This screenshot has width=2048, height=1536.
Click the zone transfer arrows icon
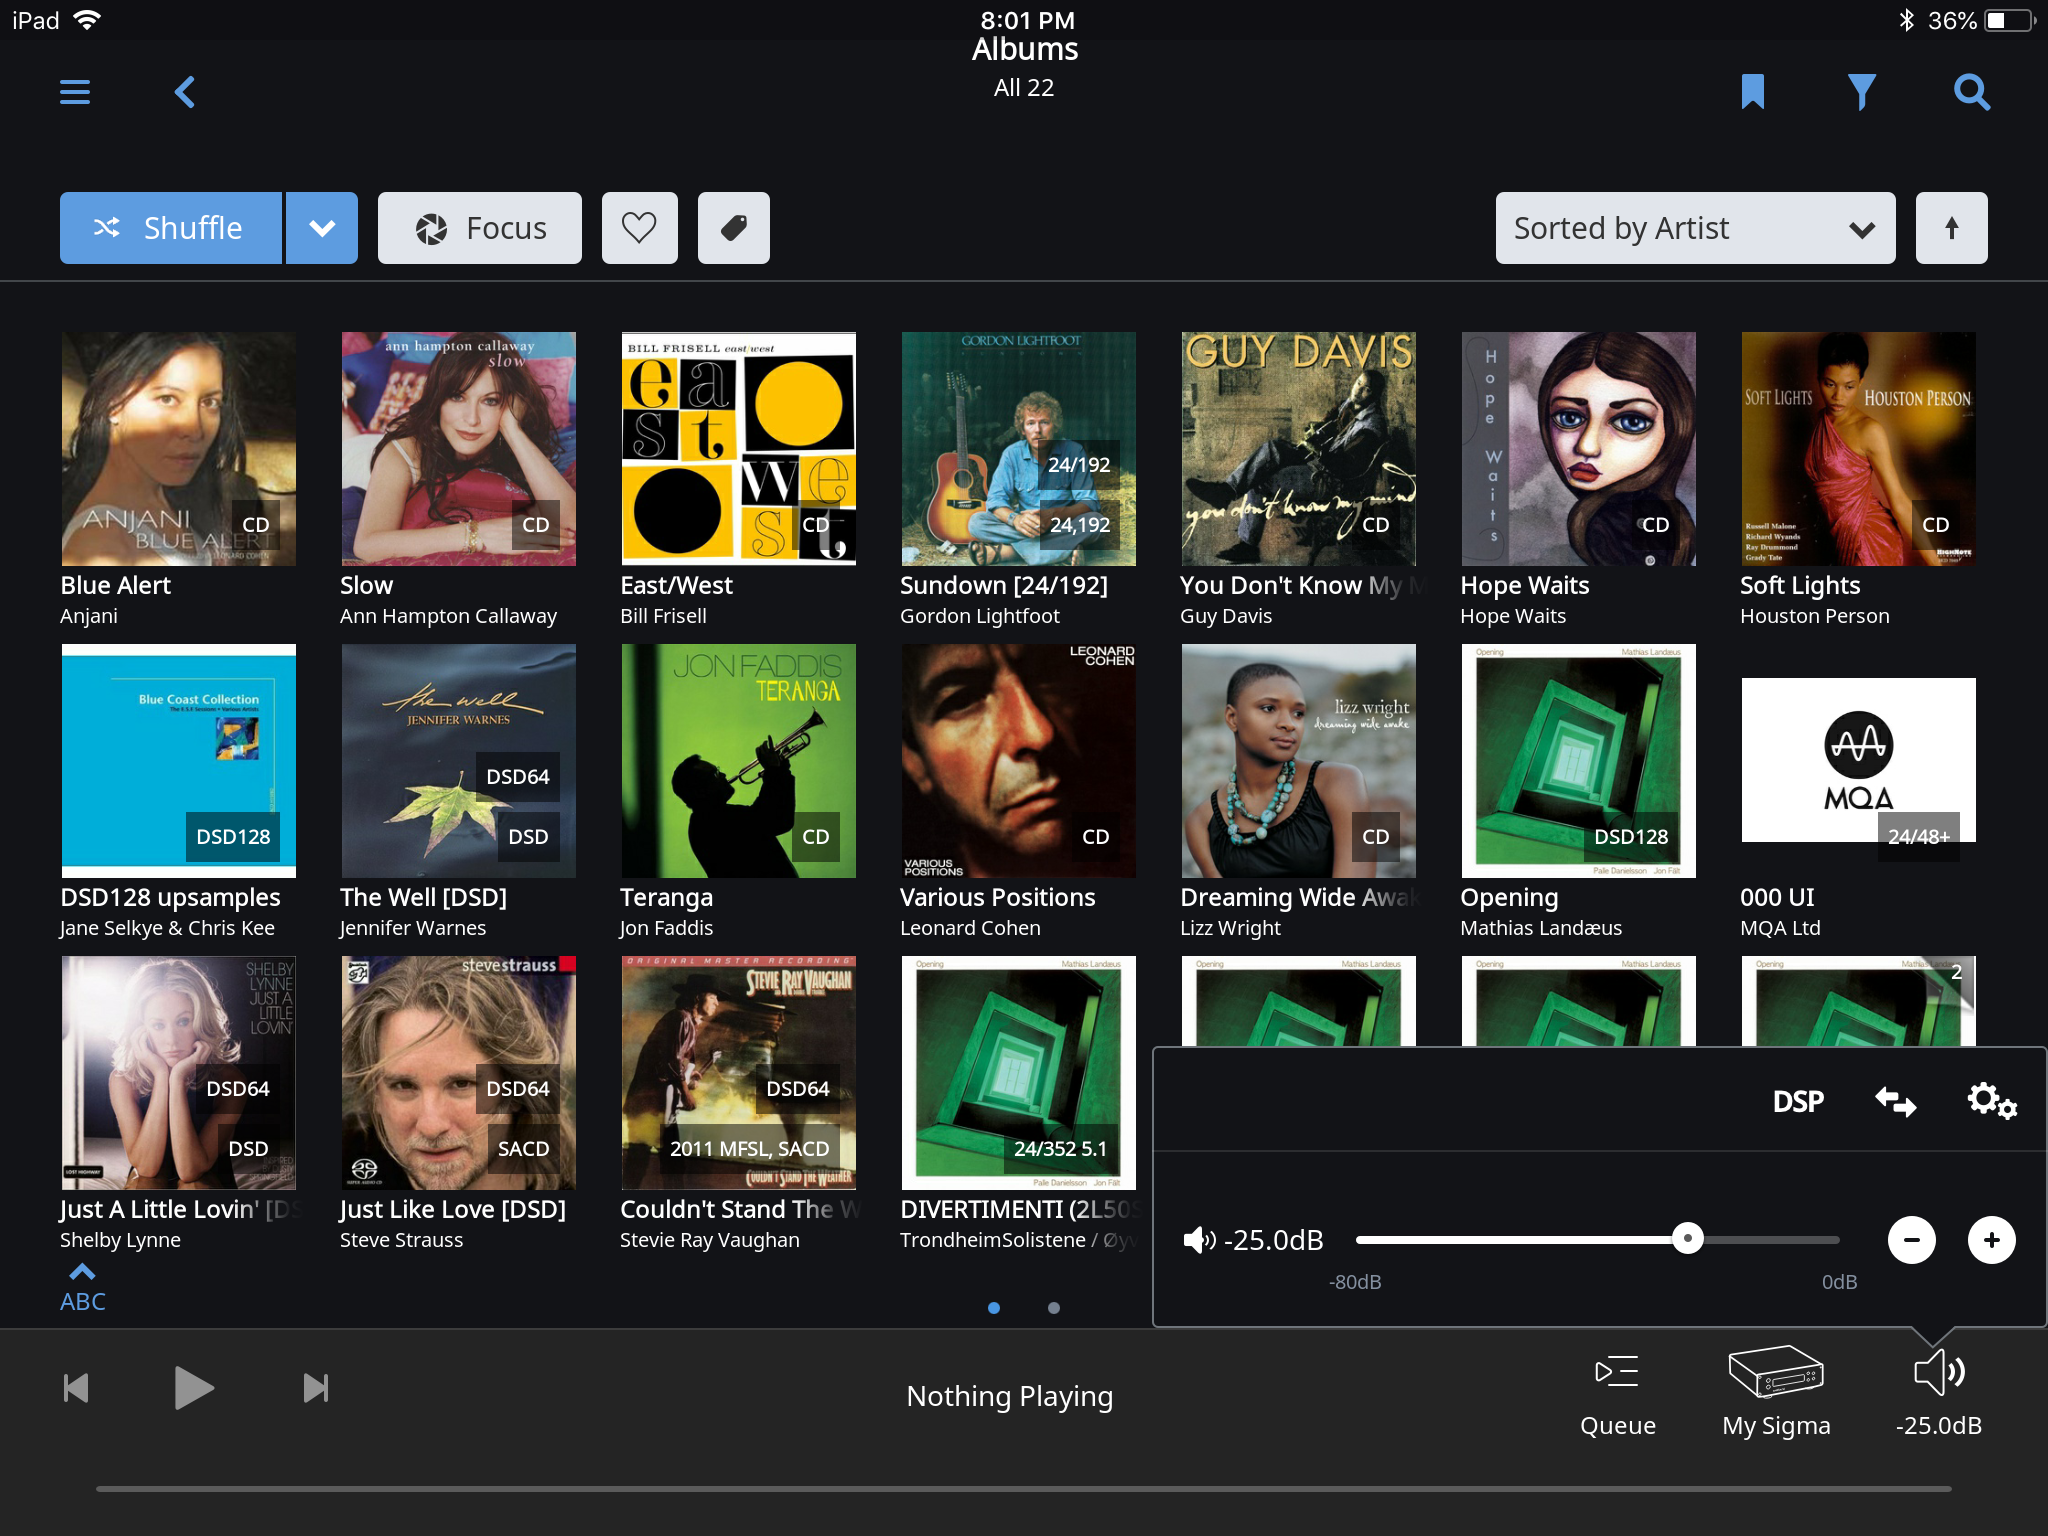(1895, 1101)
